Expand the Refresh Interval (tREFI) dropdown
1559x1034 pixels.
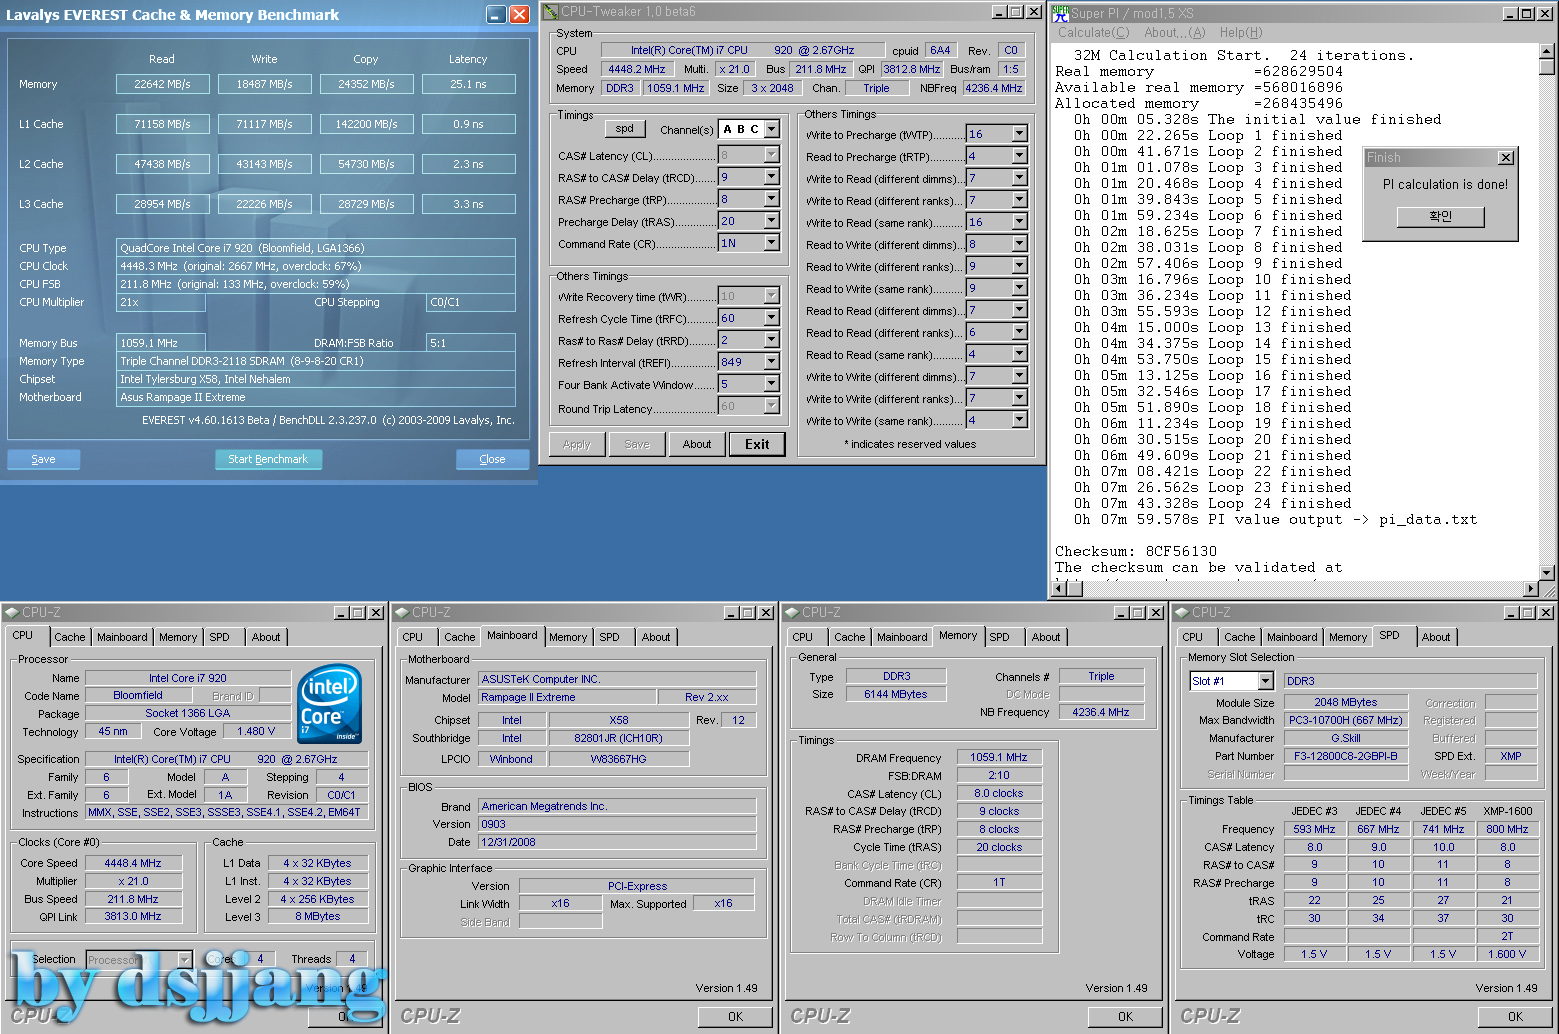pos(772,362)
